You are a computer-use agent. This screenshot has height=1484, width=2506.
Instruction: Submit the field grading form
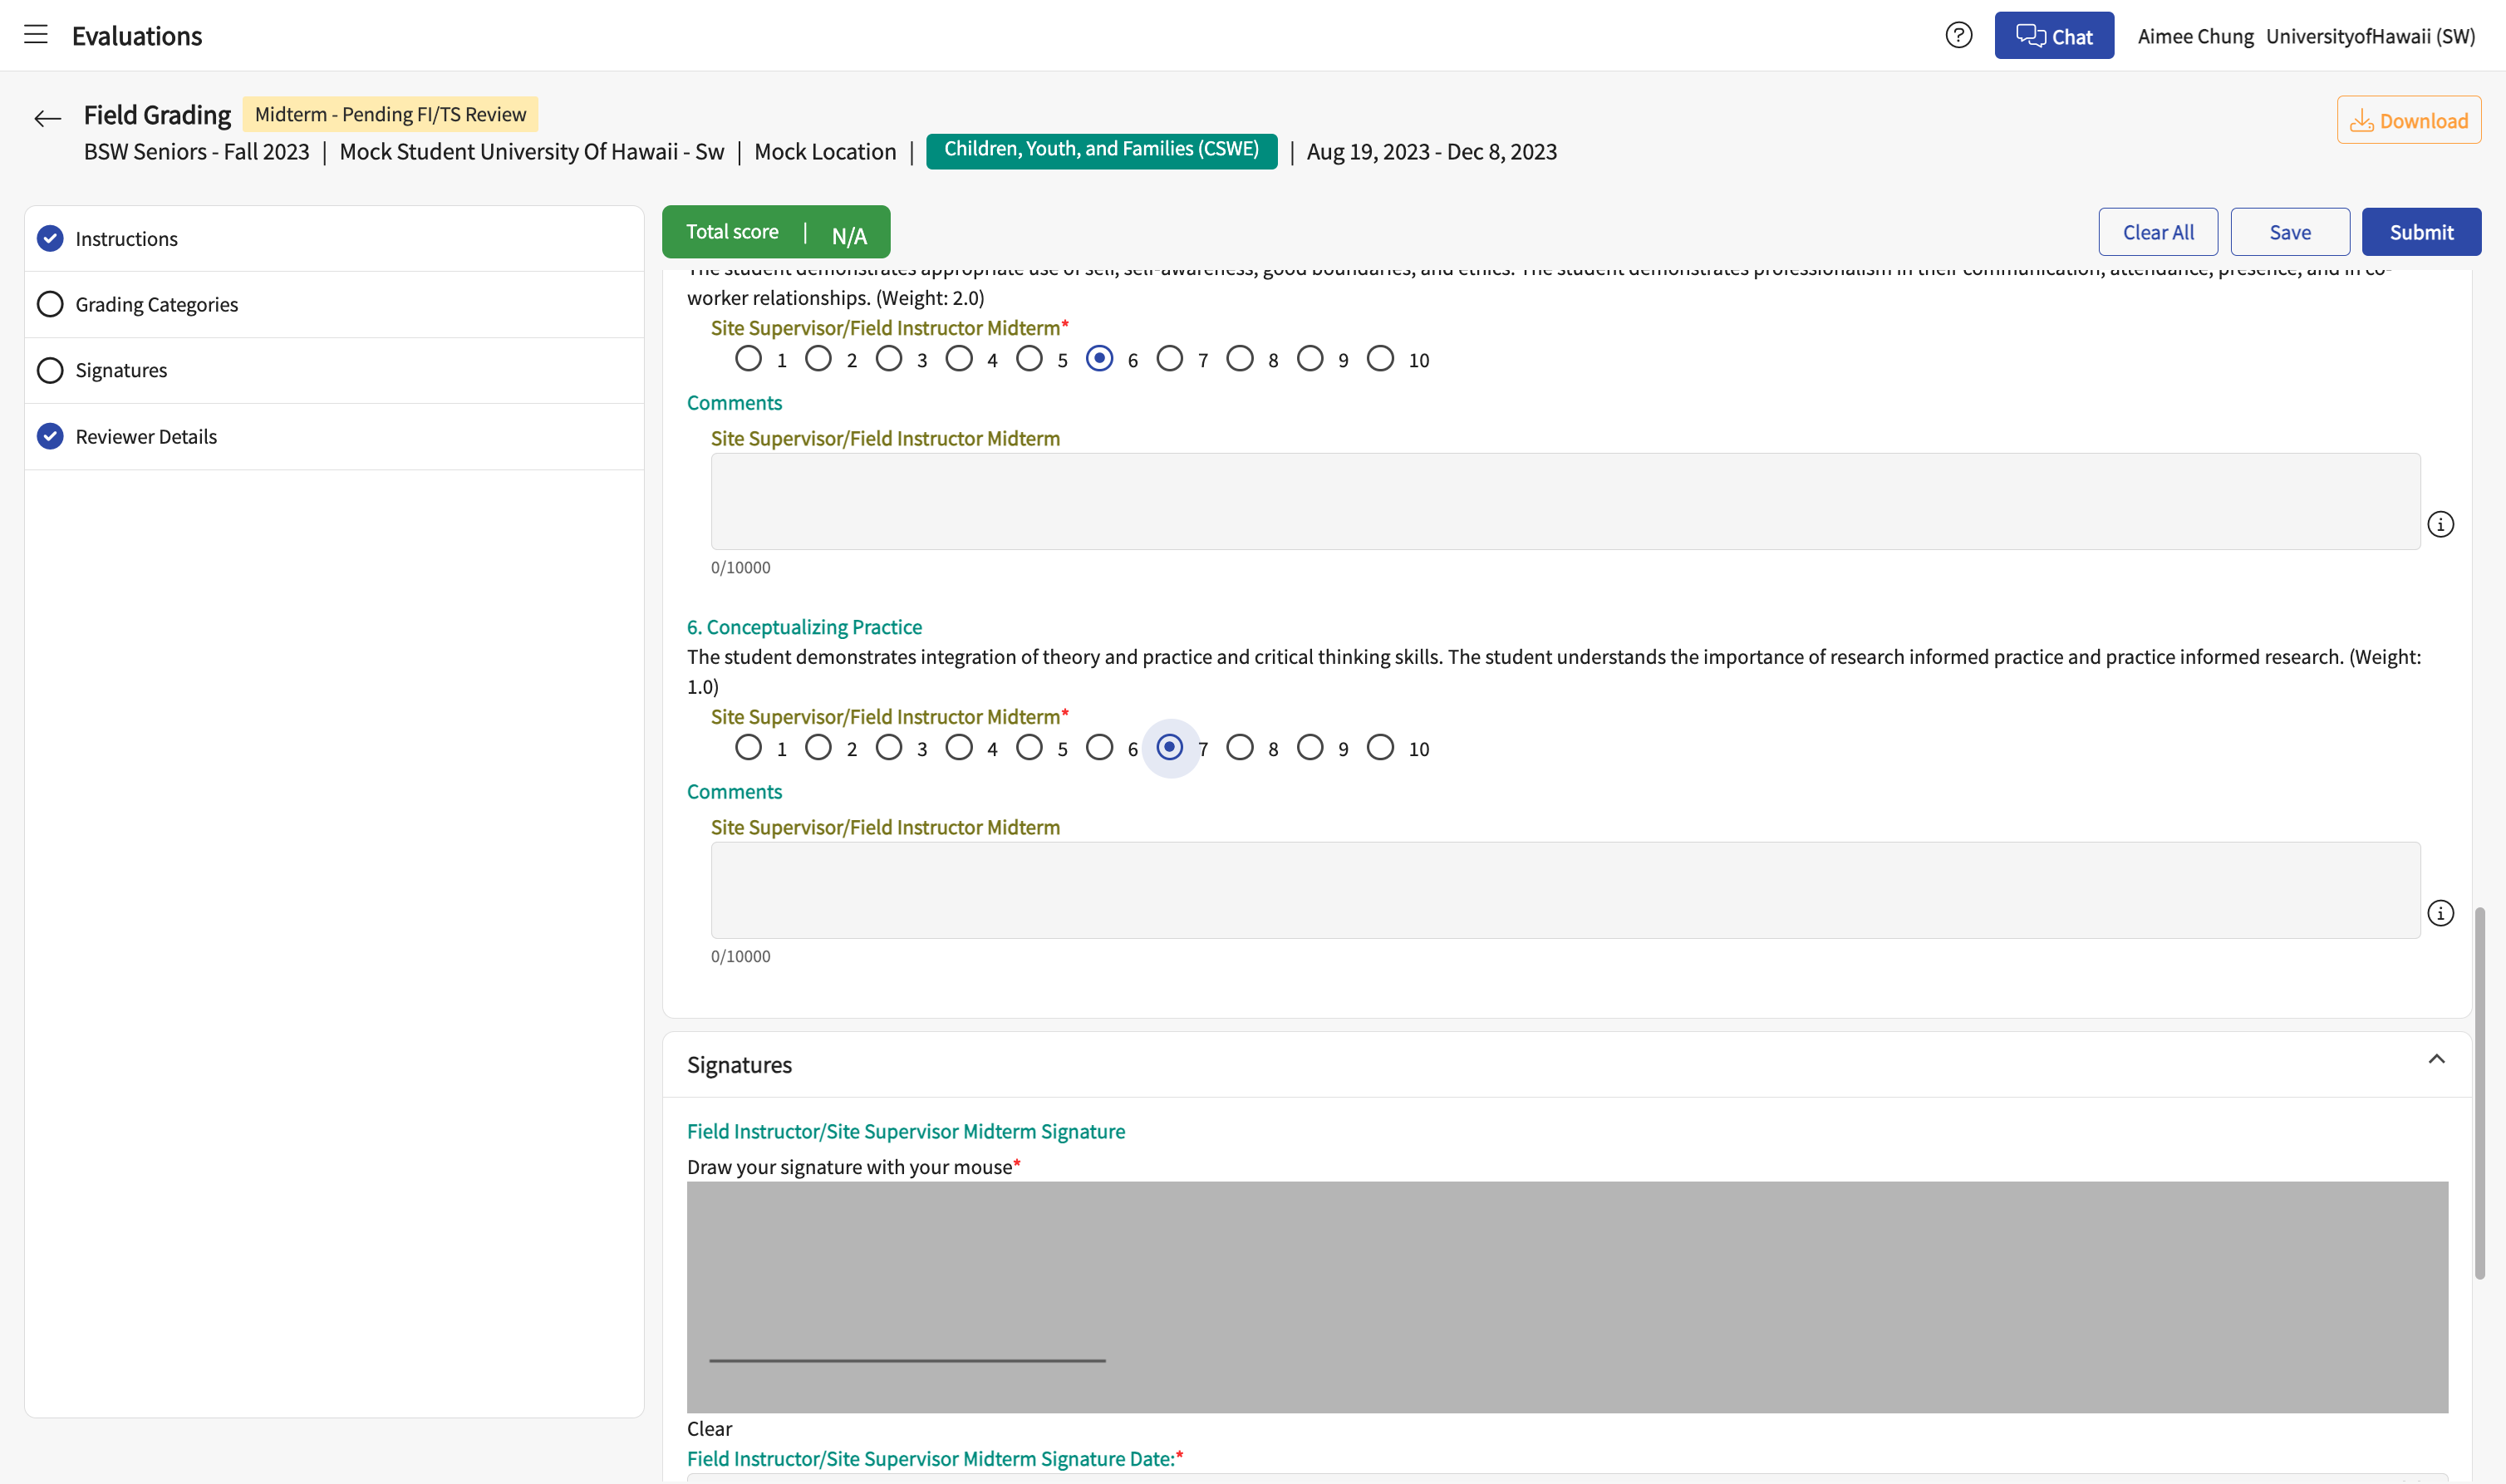[2421, 232]
